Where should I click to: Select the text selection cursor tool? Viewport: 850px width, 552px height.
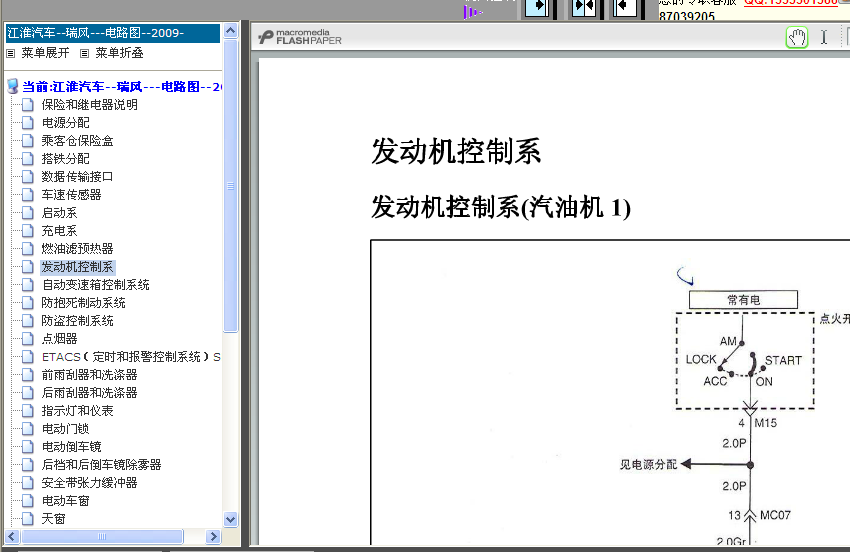pyautogui.click(x=823, y=37)
